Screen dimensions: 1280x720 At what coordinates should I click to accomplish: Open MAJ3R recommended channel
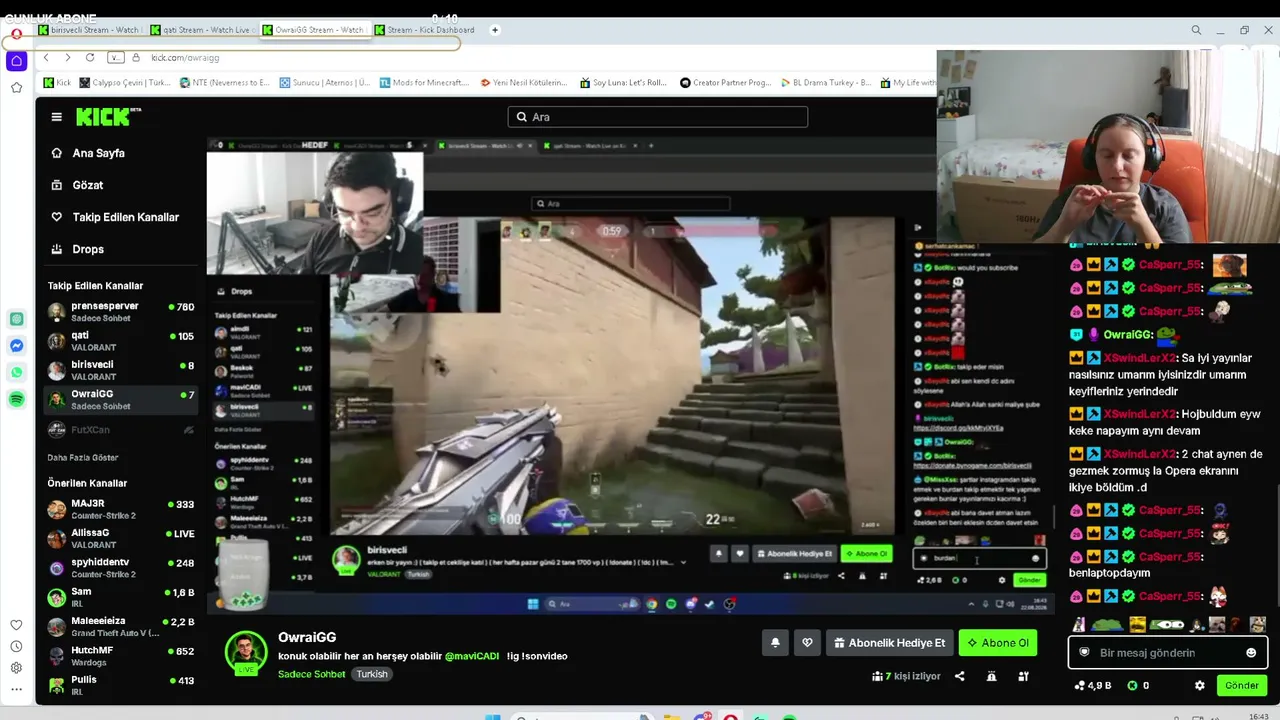(121, 509)
